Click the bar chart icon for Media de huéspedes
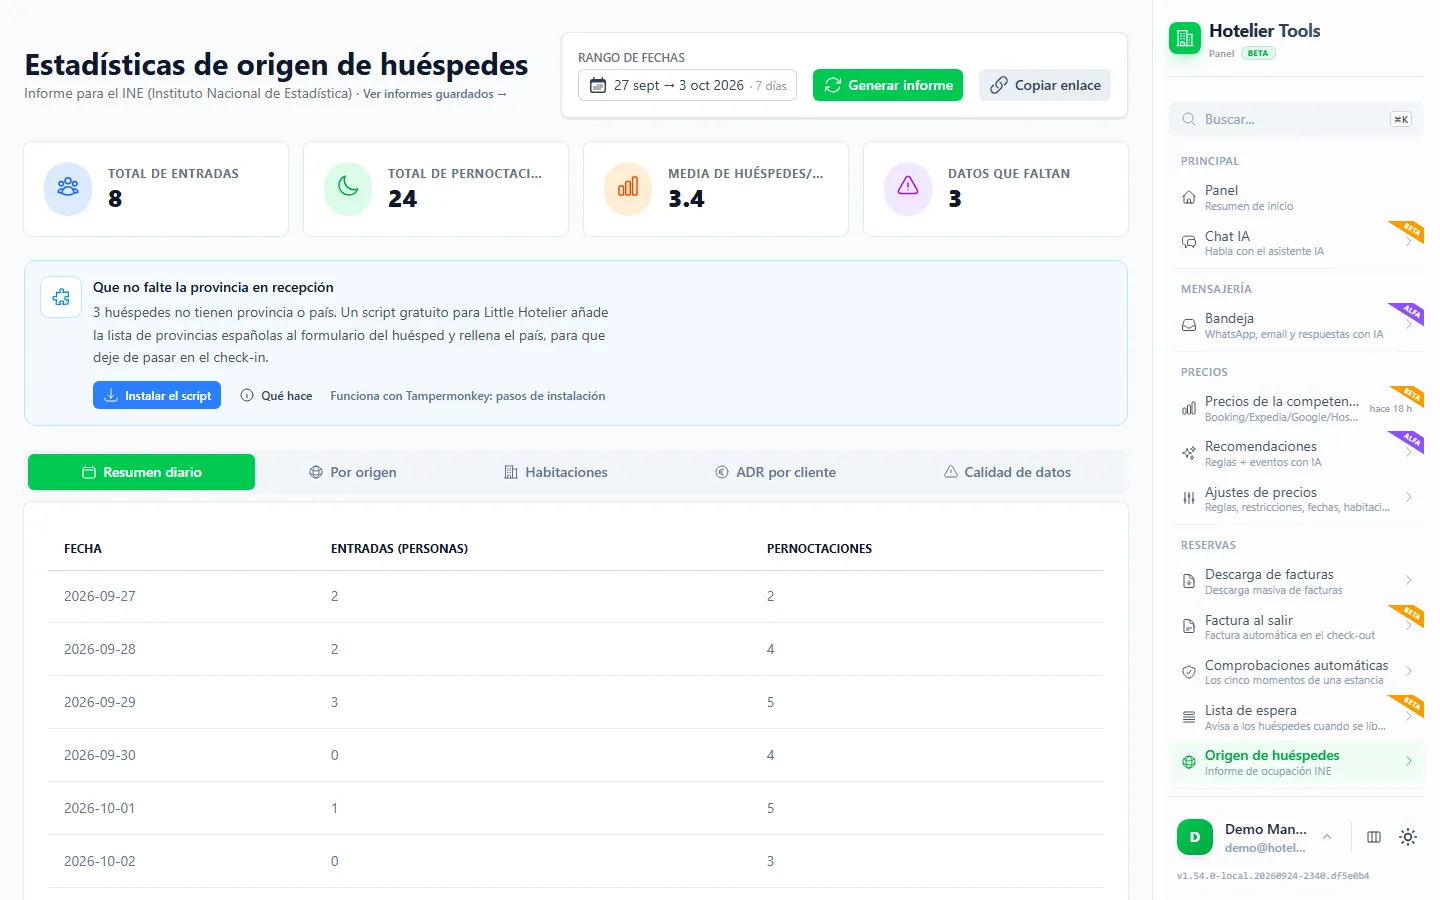The image size is (1440, 900). tap(628, 188)
